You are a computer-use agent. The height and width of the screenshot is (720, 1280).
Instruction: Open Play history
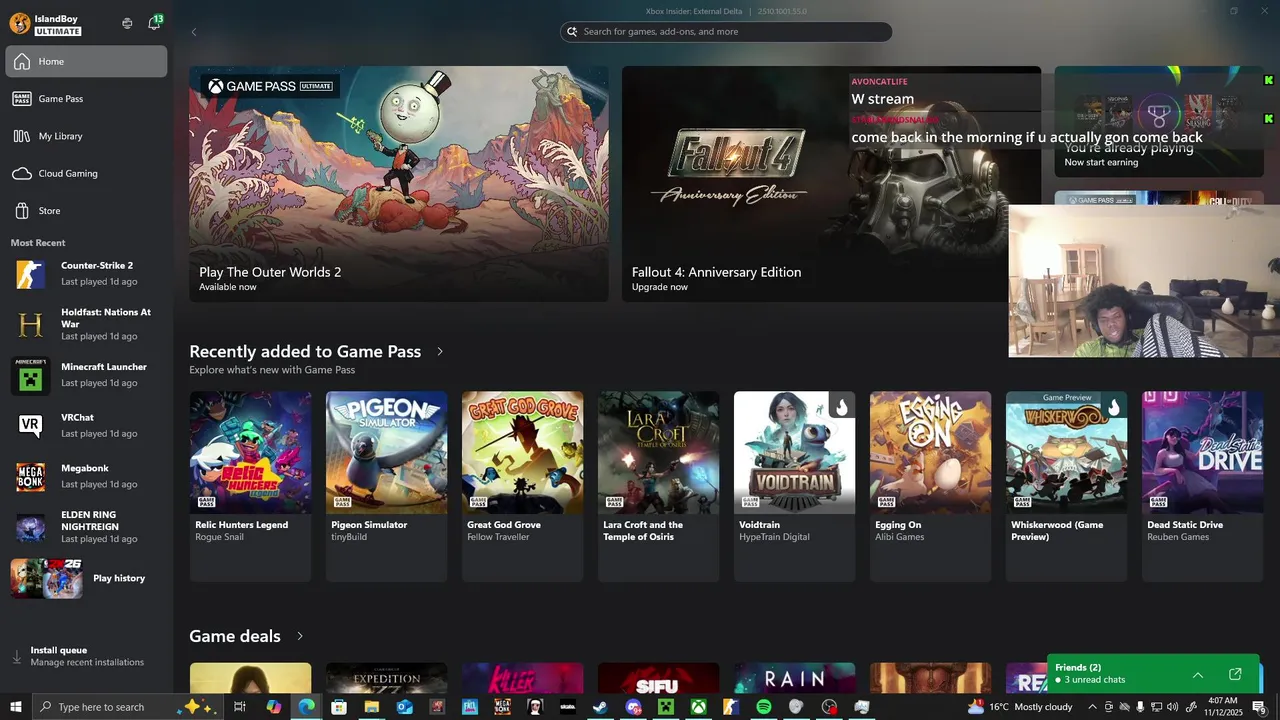pyautogui.click(x=86, y=578)
